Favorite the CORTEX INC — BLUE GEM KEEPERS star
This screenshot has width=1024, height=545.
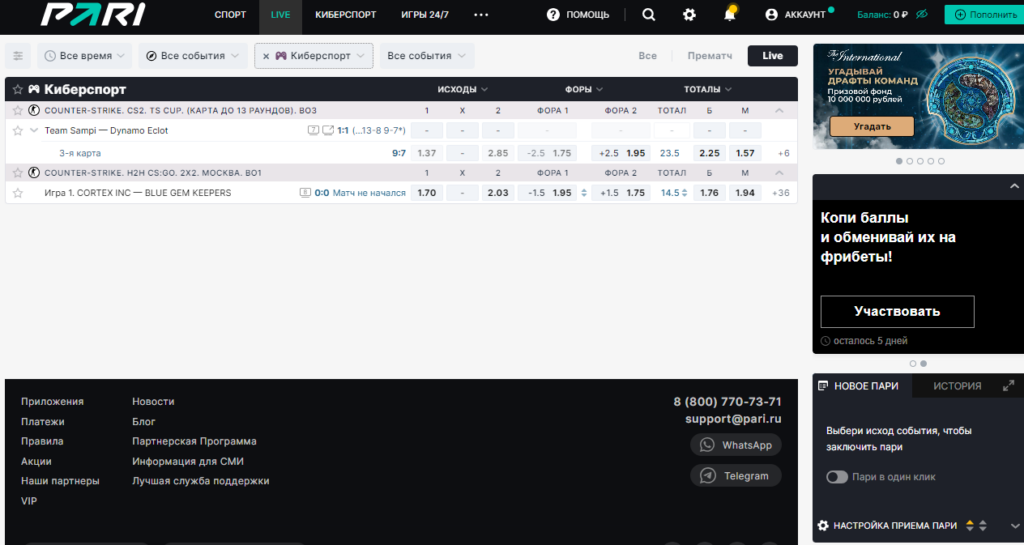coord(18,193)
